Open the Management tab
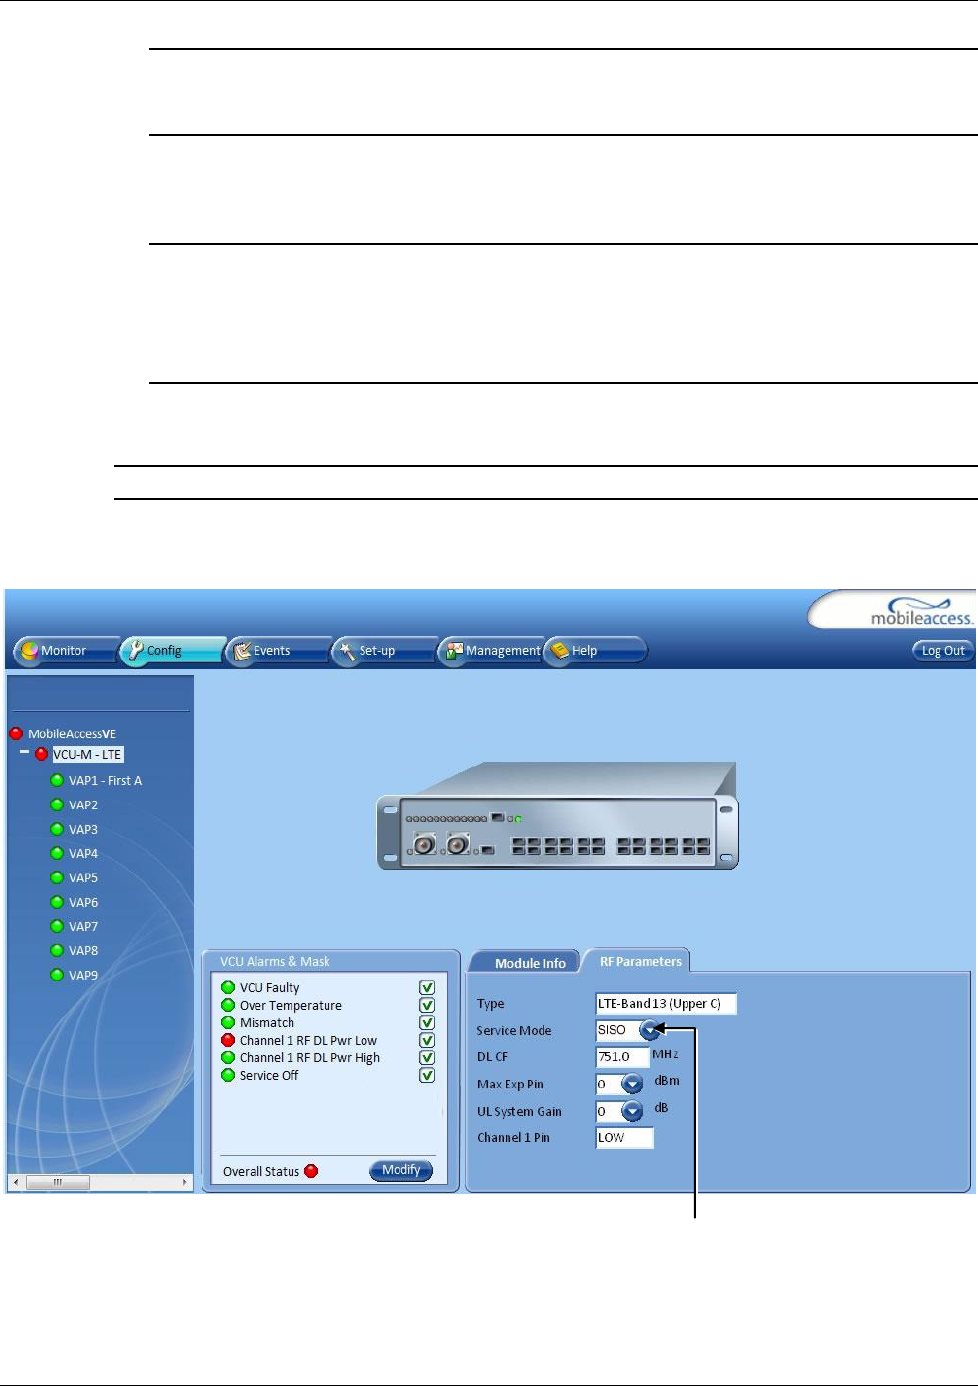 coord(492,651)
